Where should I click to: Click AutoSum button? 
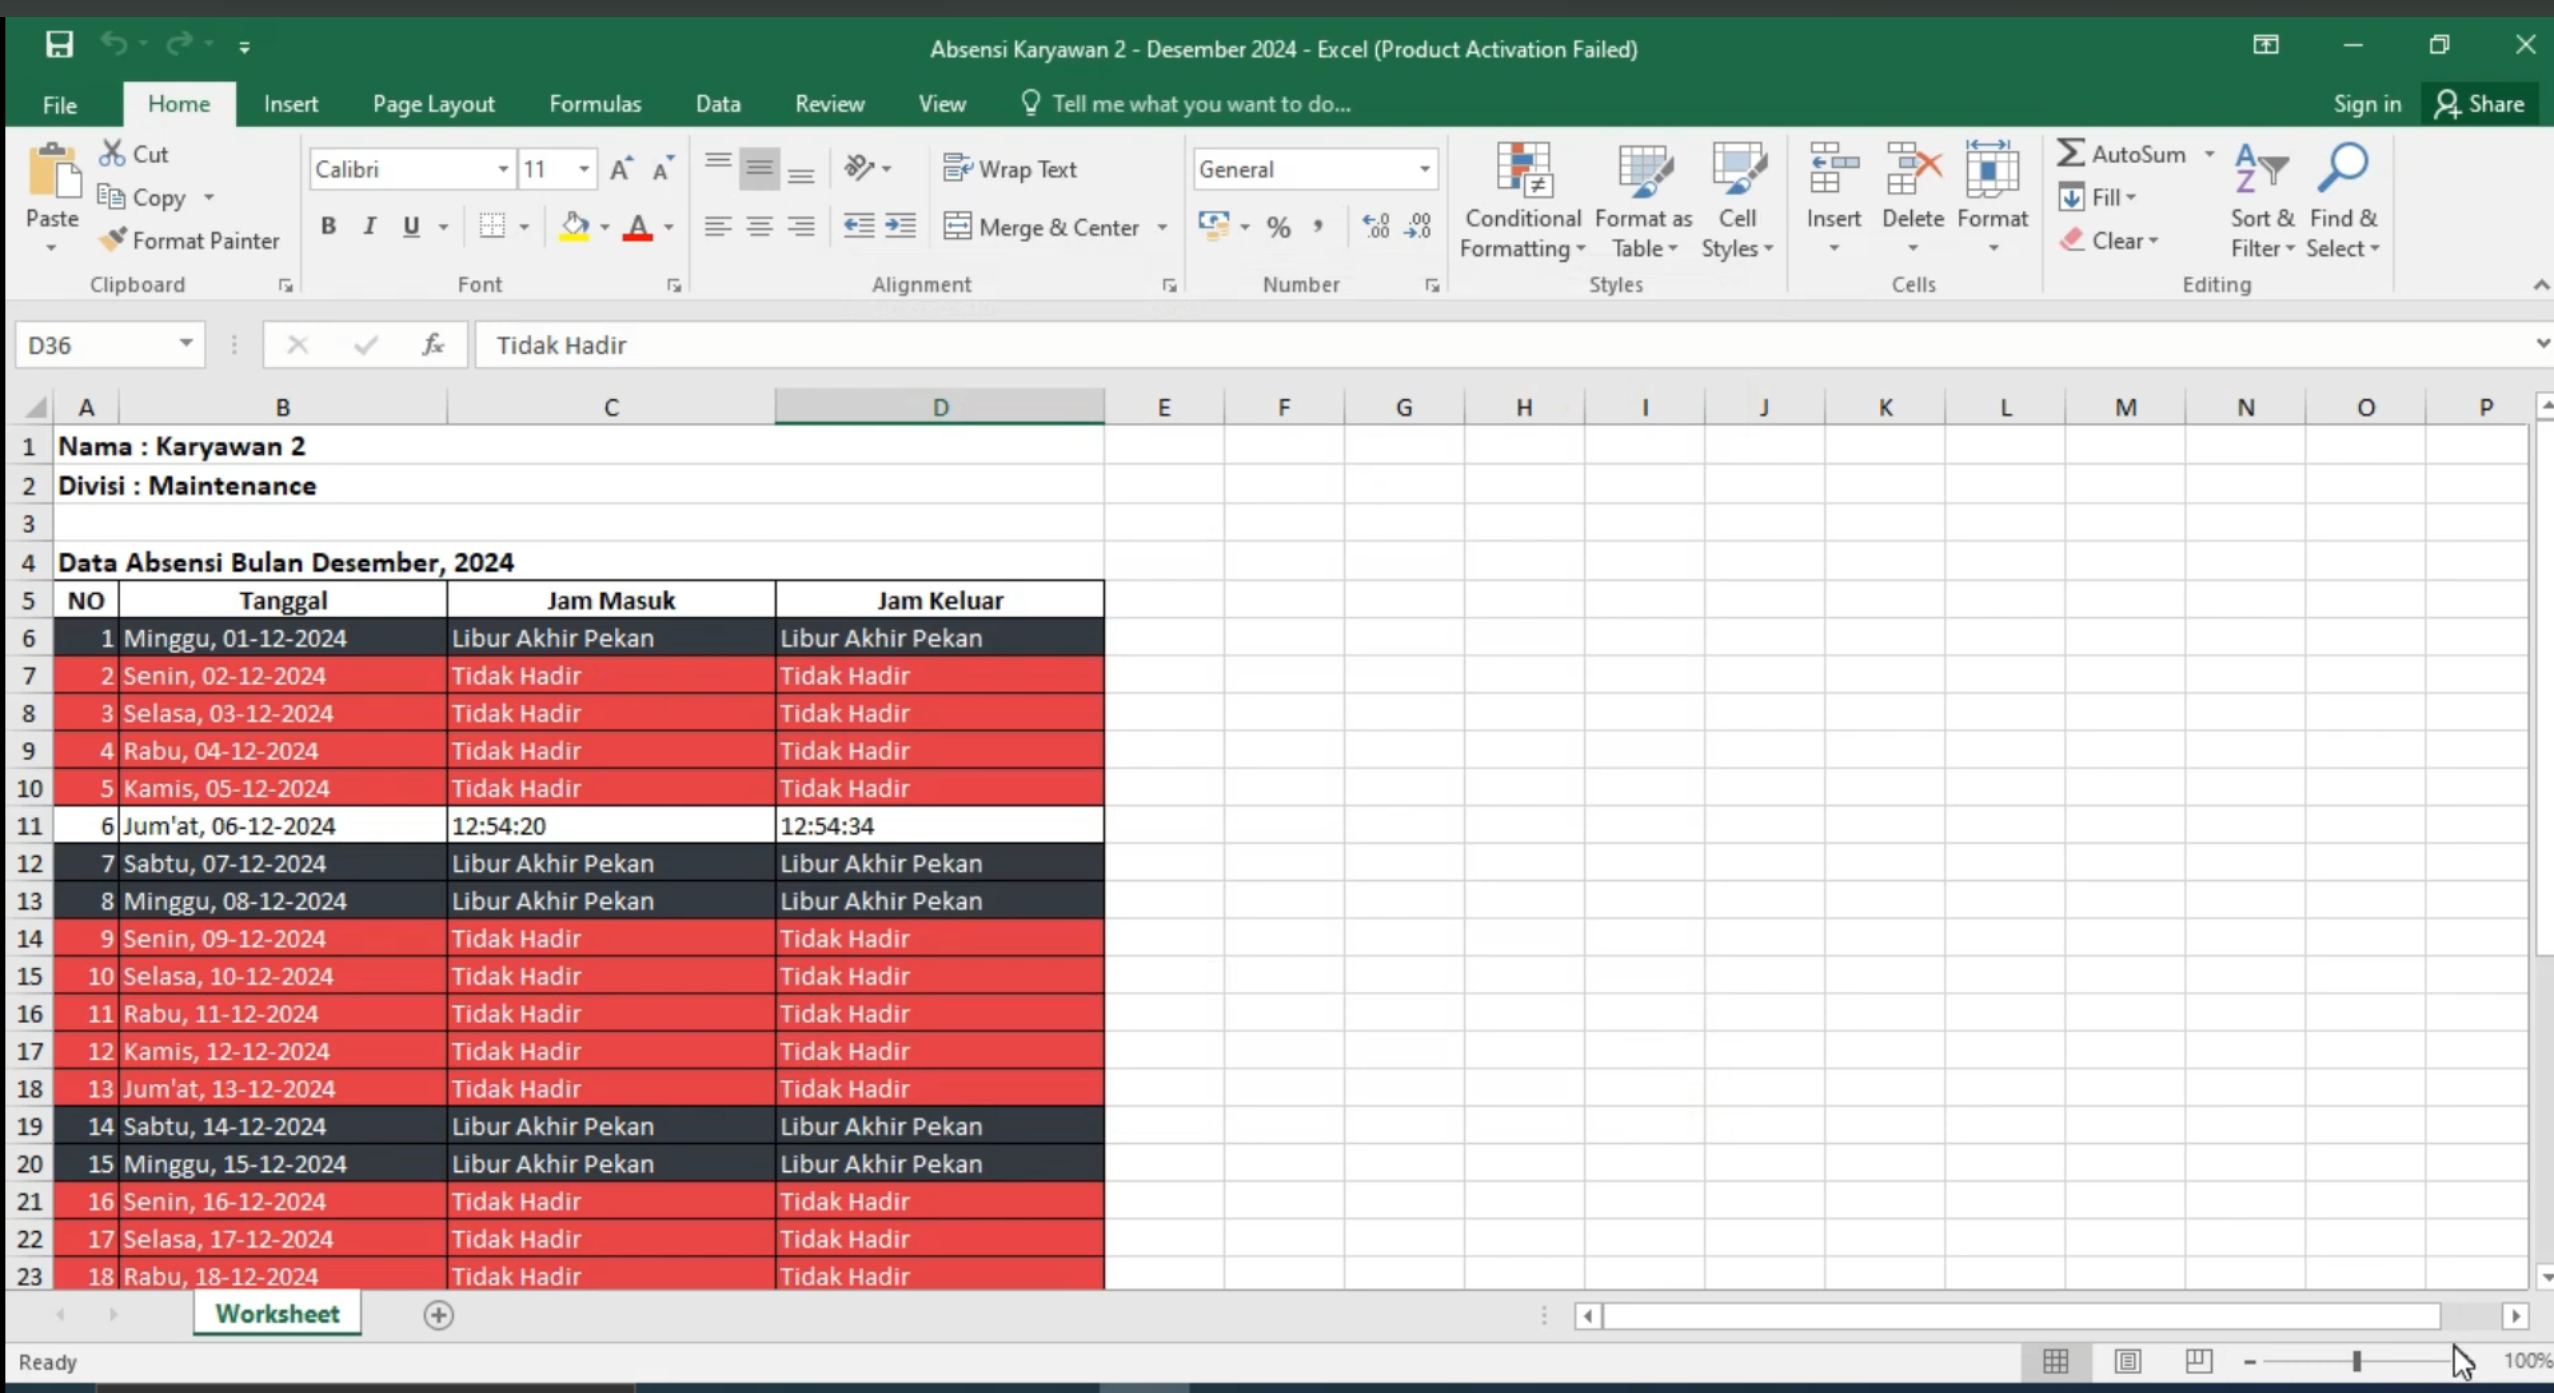click(x=2122, y=154)
